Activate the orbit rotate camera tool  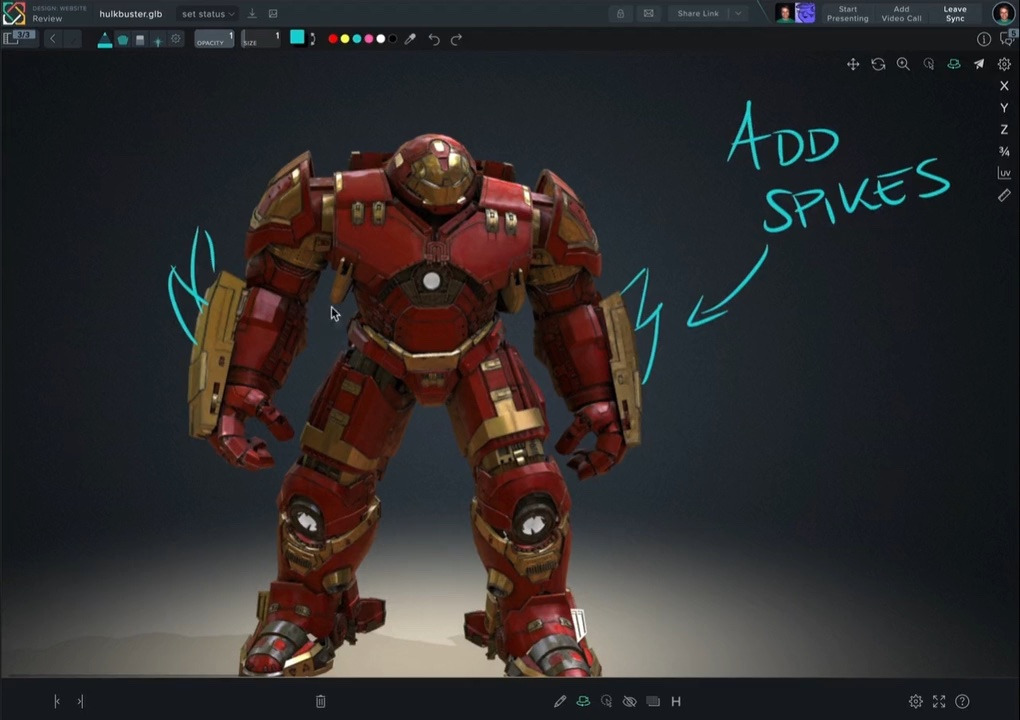878,64
